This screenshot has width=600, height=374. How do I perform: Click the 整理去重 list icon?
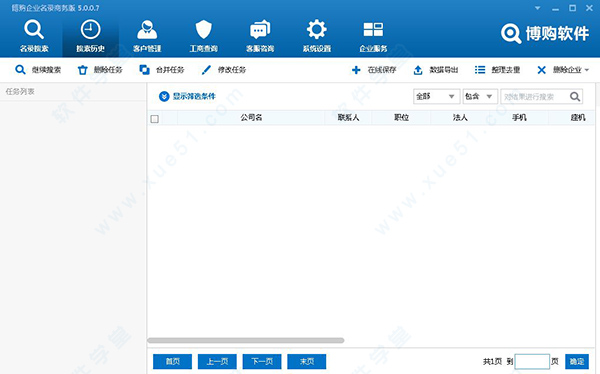pyautogui.click(x=480, y=70)
